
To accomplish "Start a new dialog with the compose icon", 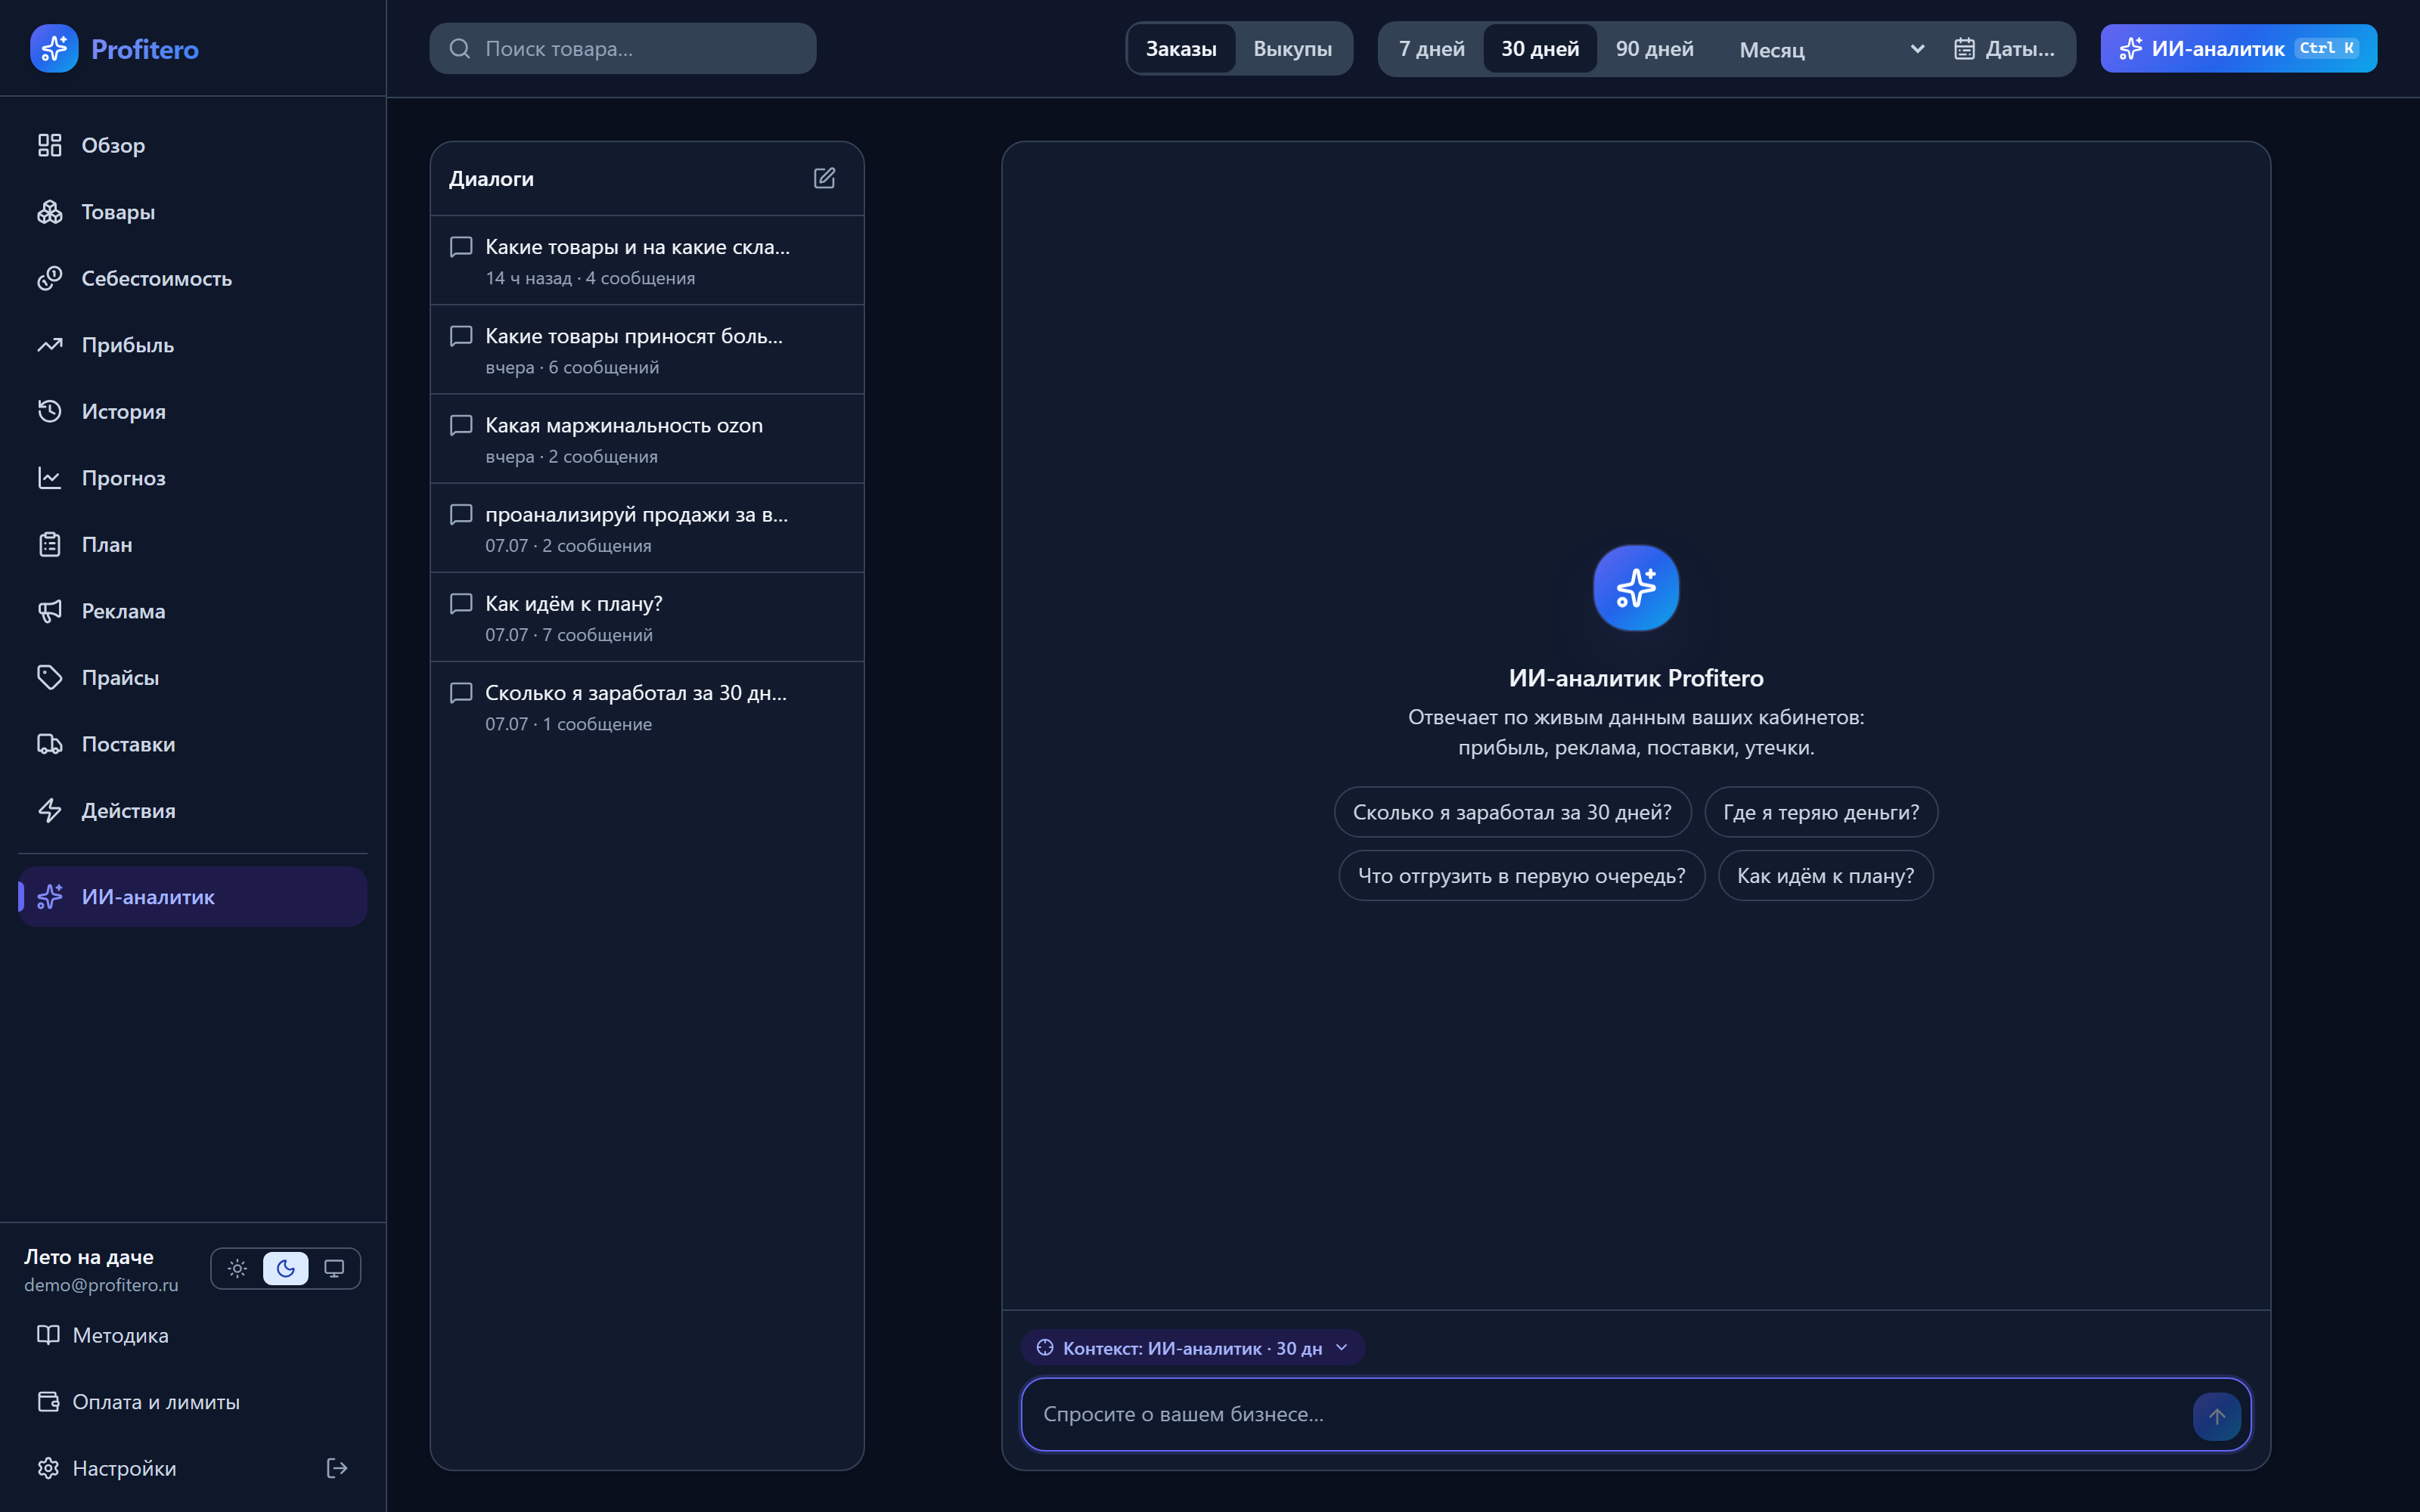I will click(x=824, y=178).
